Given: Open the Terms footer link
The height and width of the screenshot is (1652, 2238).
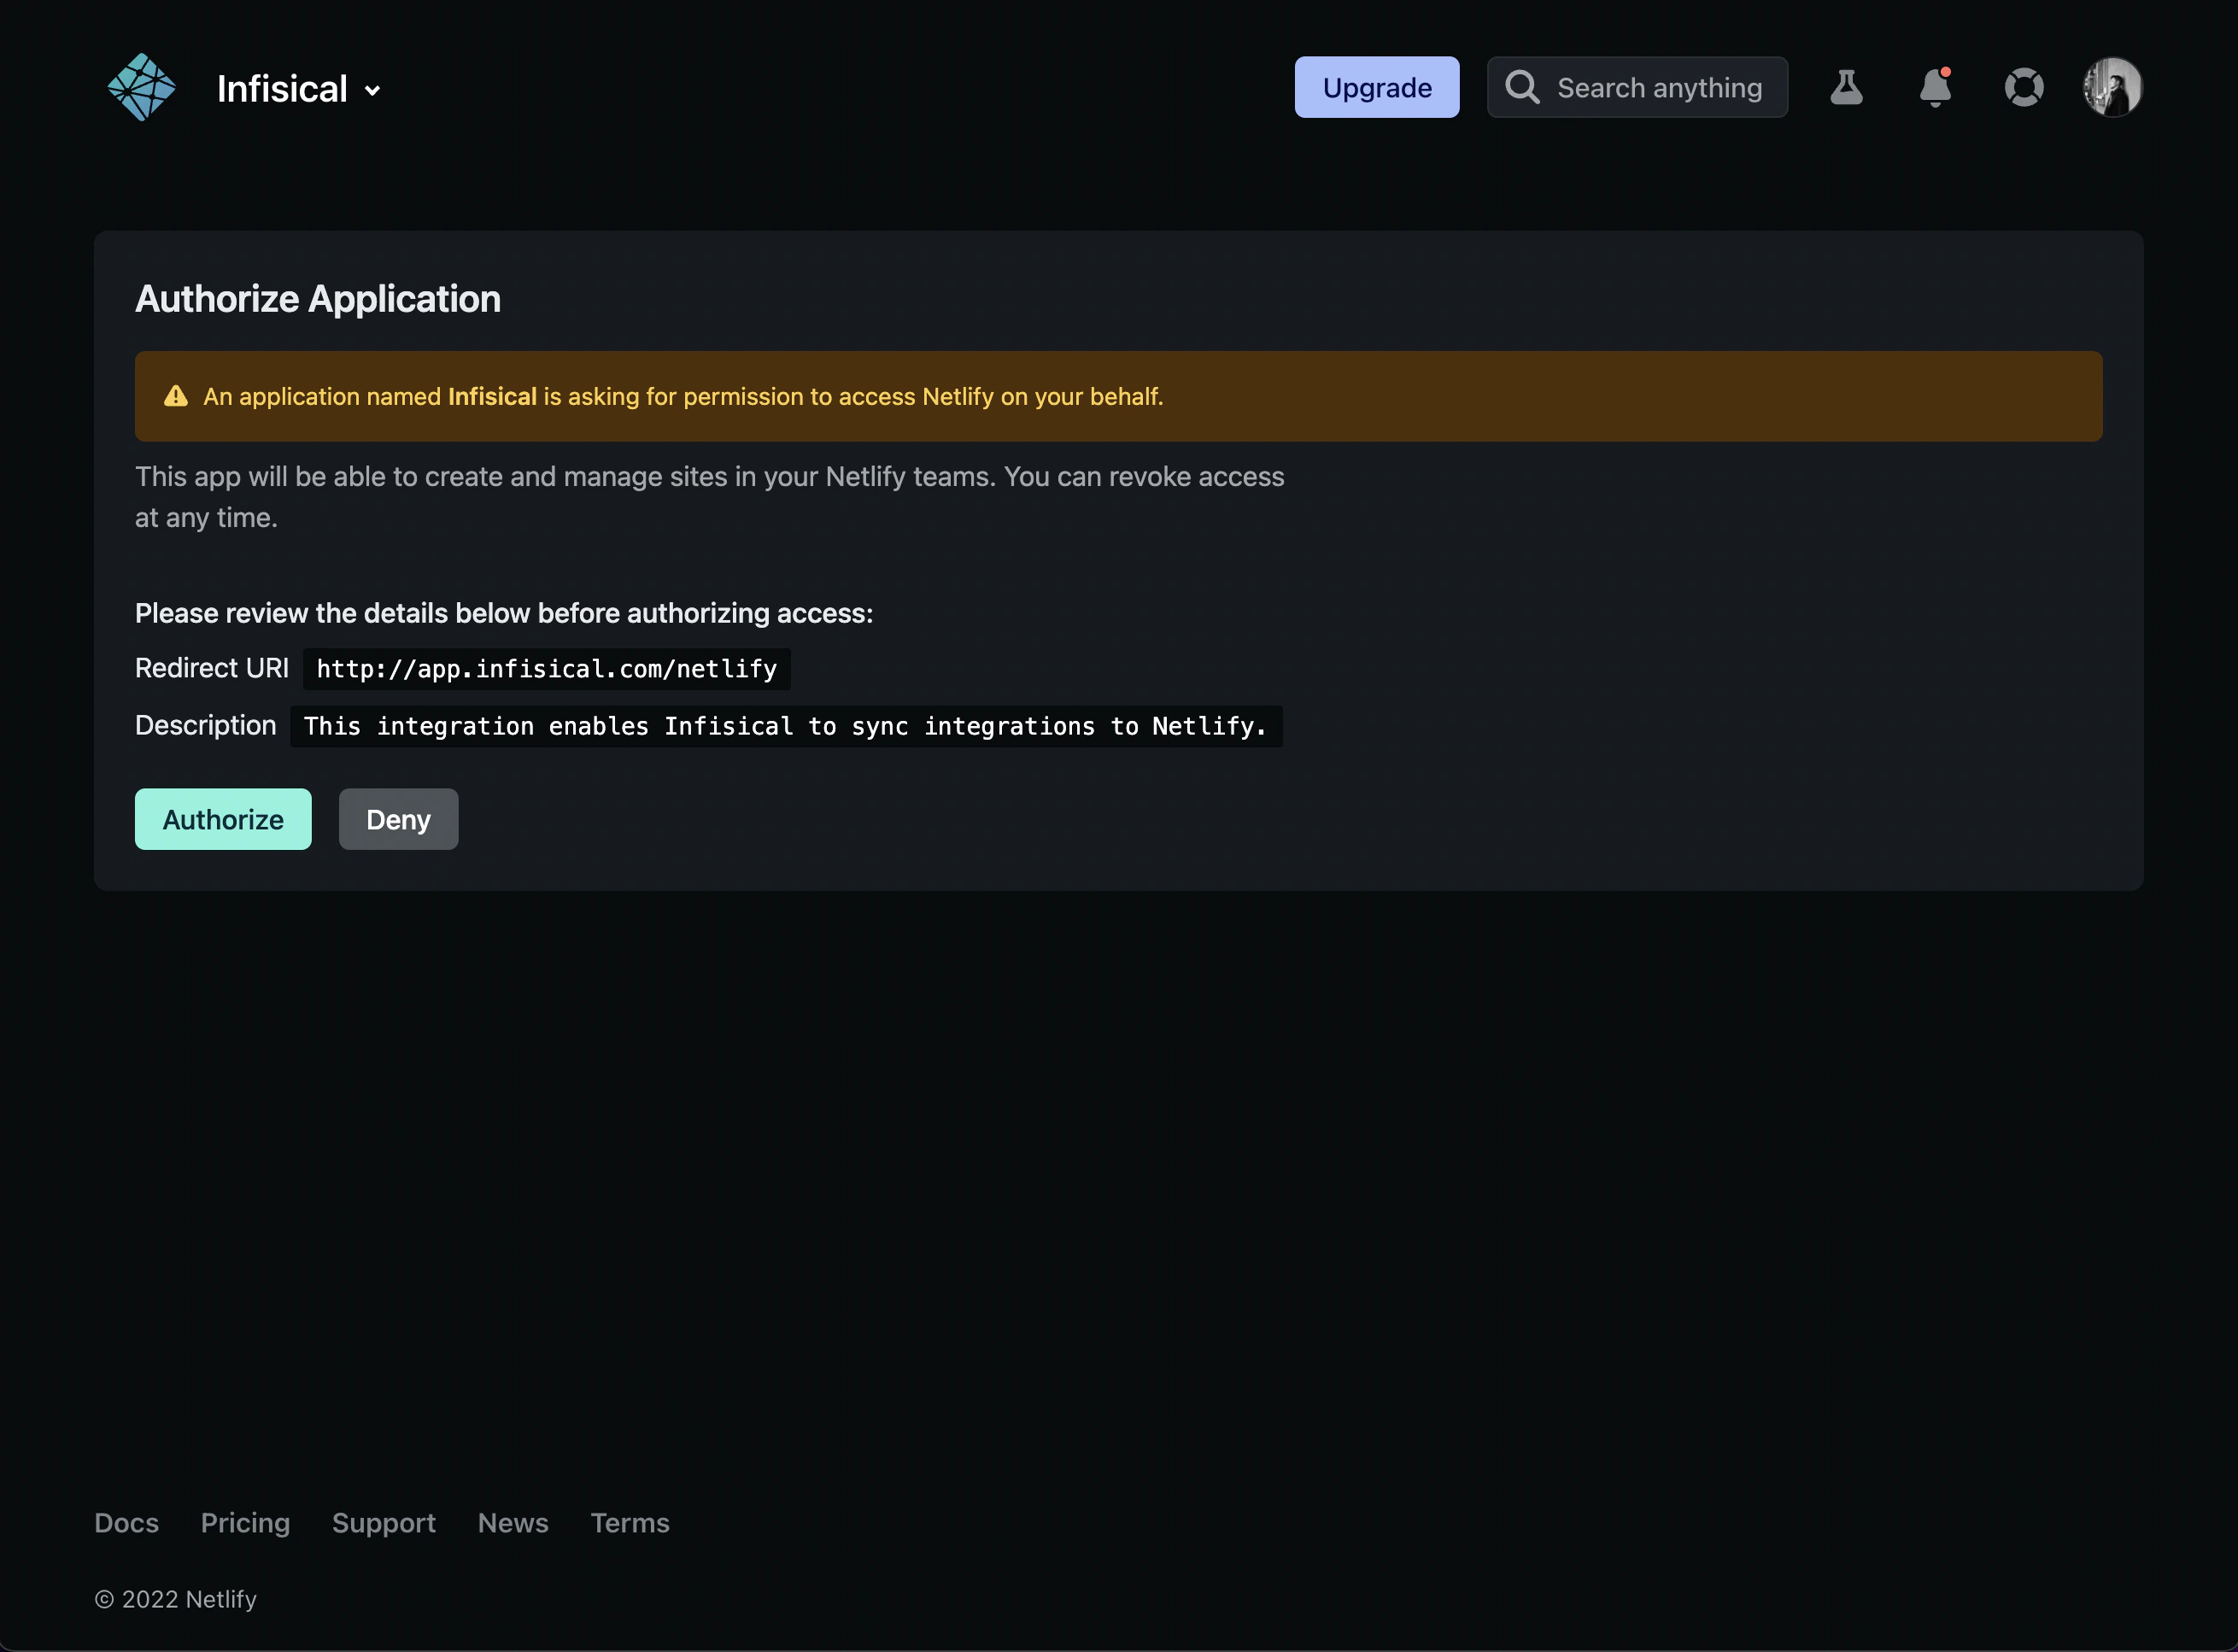Looking at the screenshot, I should [630, 1522].
